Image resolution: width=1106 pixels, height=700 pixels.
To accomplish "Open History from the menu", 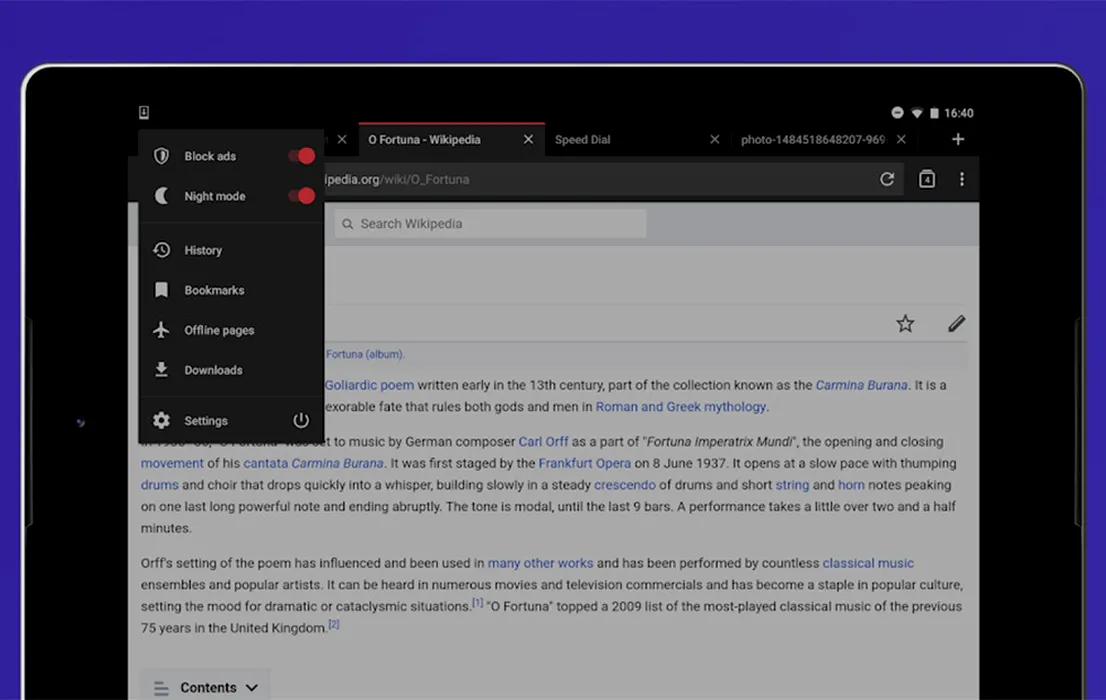I will coord(231,251).
